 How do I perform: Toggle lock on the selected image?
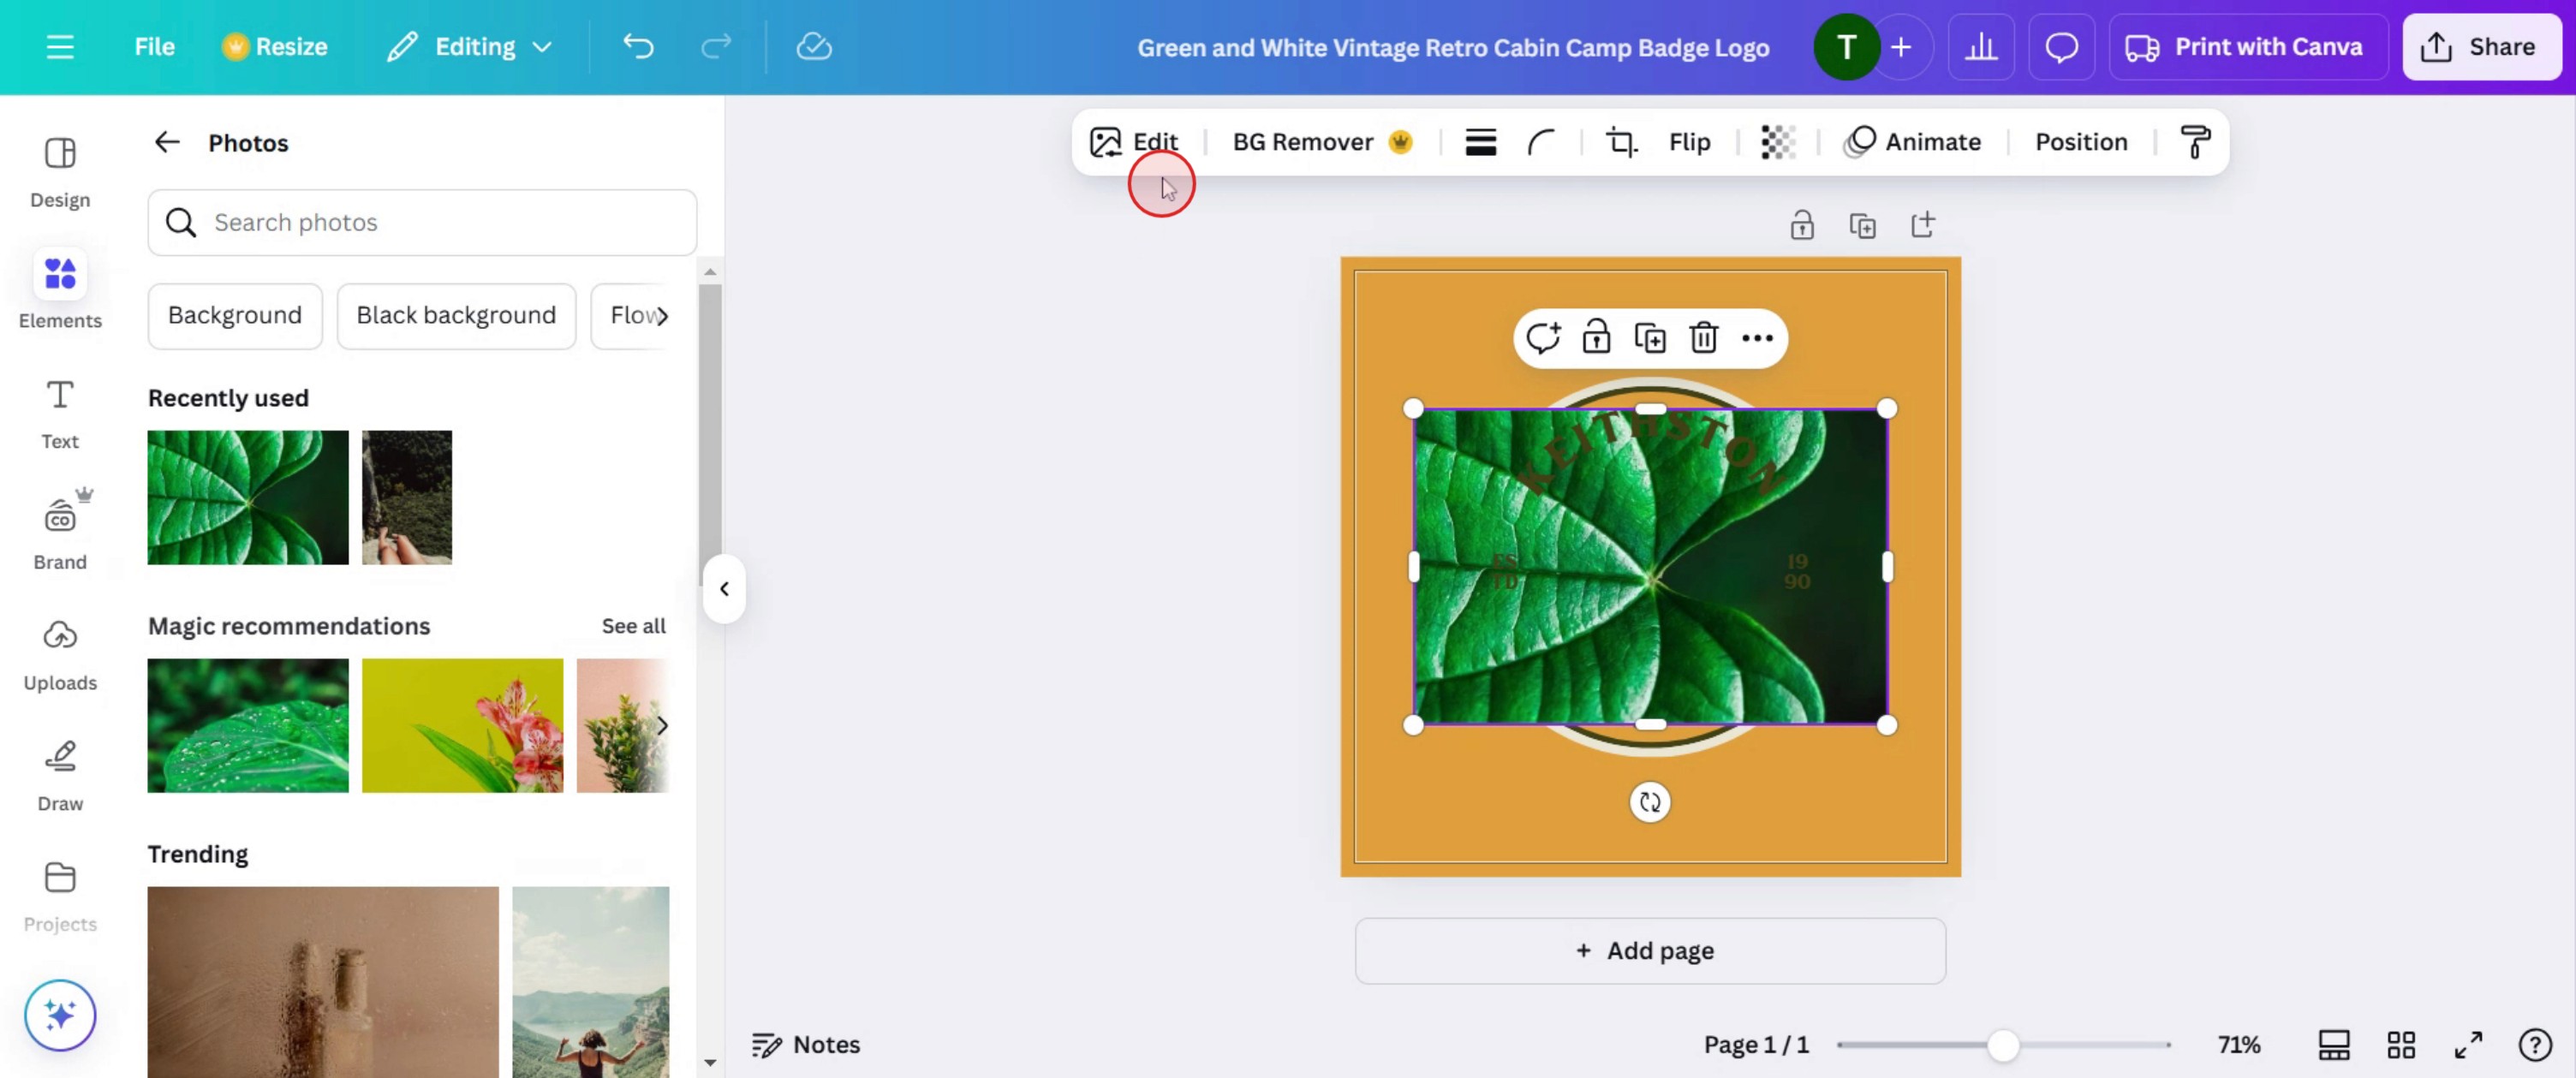point(1596,338)
